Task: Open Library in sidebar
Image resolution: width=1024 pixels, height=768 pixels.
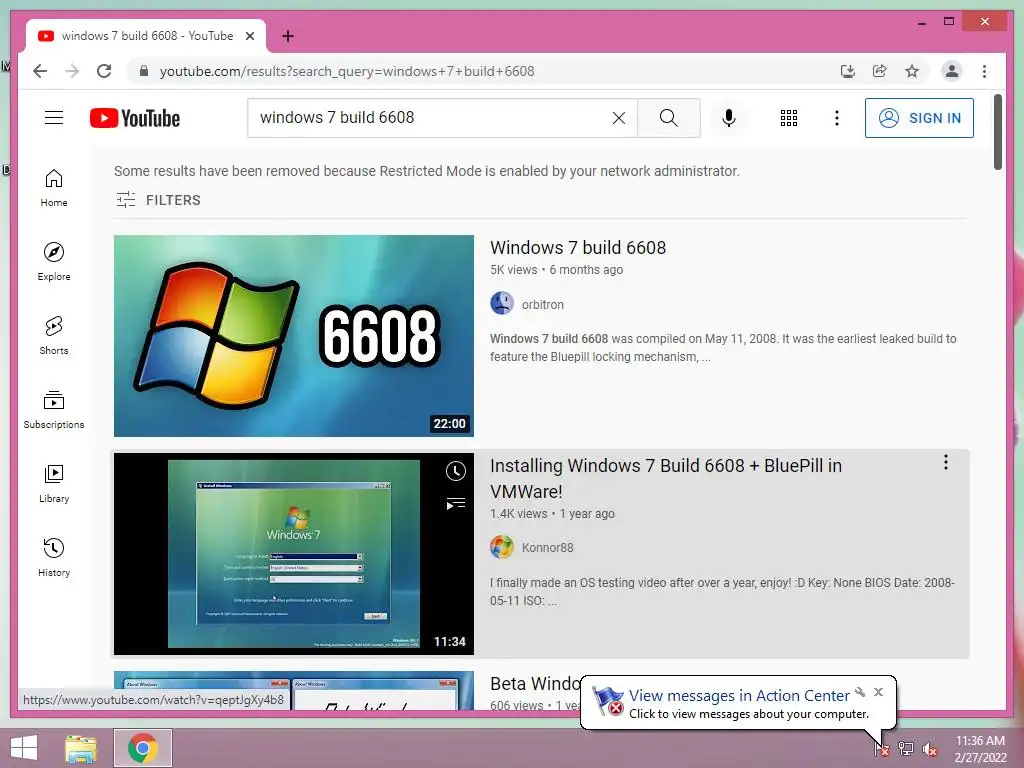Action: (54, 484)
